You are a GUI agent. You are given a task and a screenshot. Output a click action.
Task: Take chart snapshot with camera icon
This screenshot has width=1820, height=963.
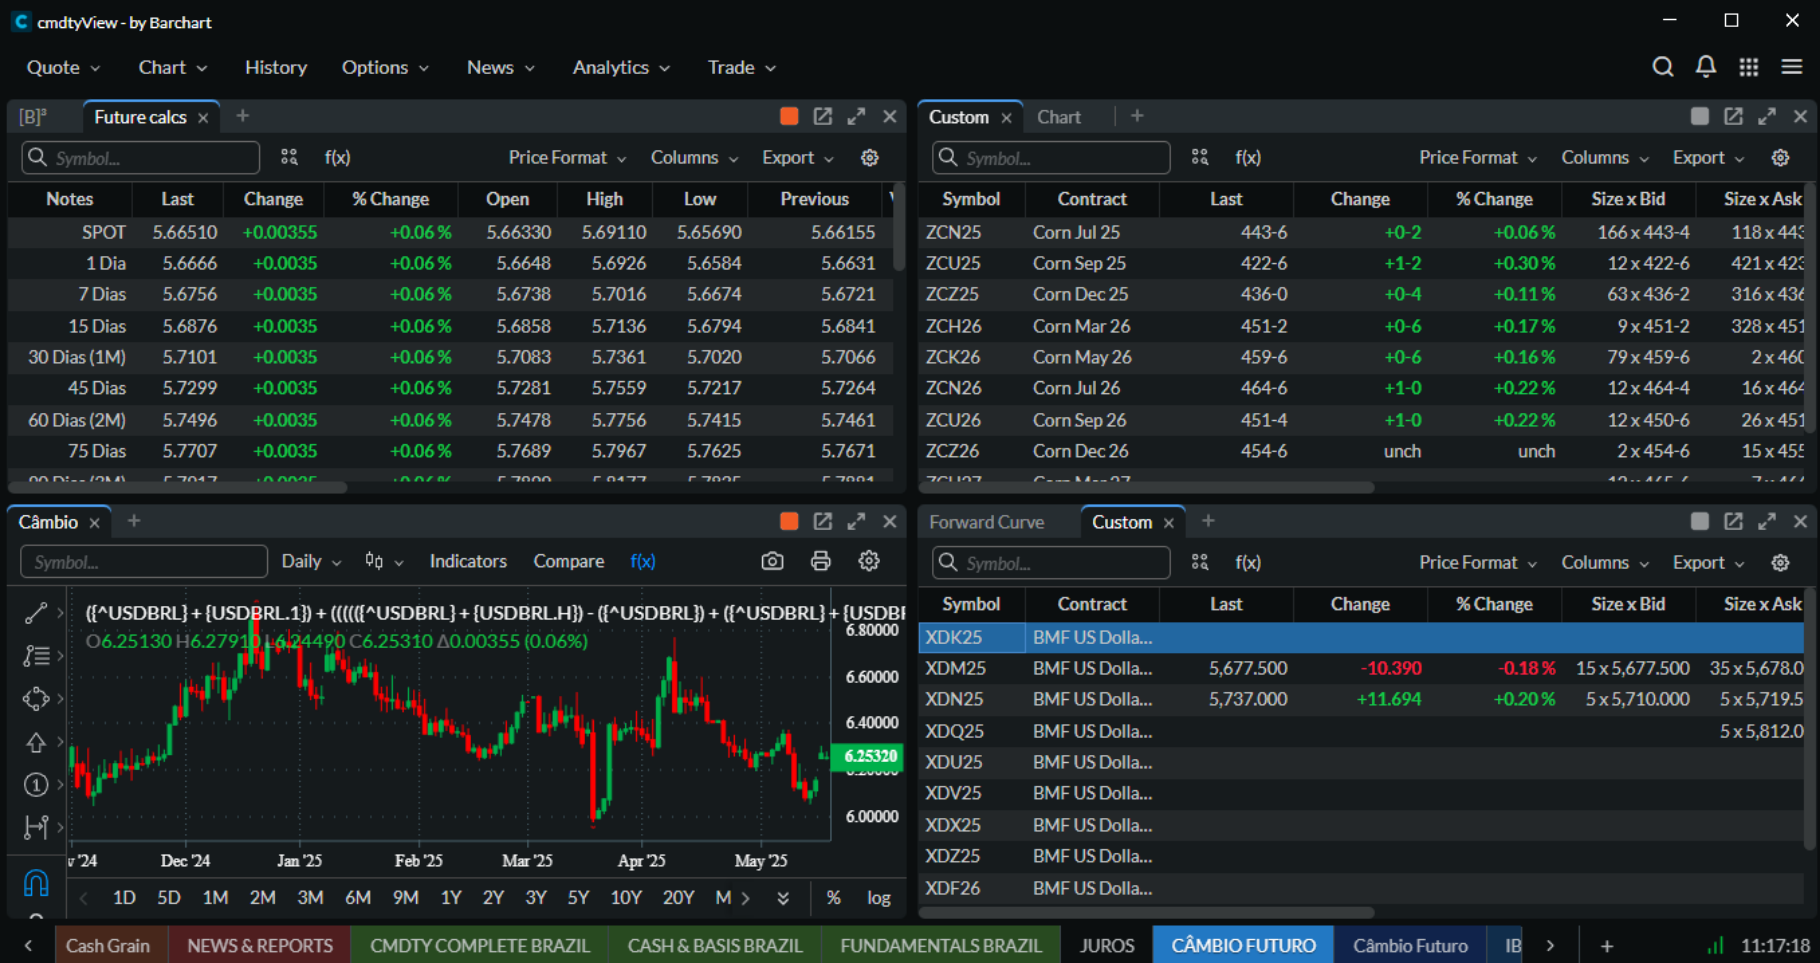pos(772,561)
